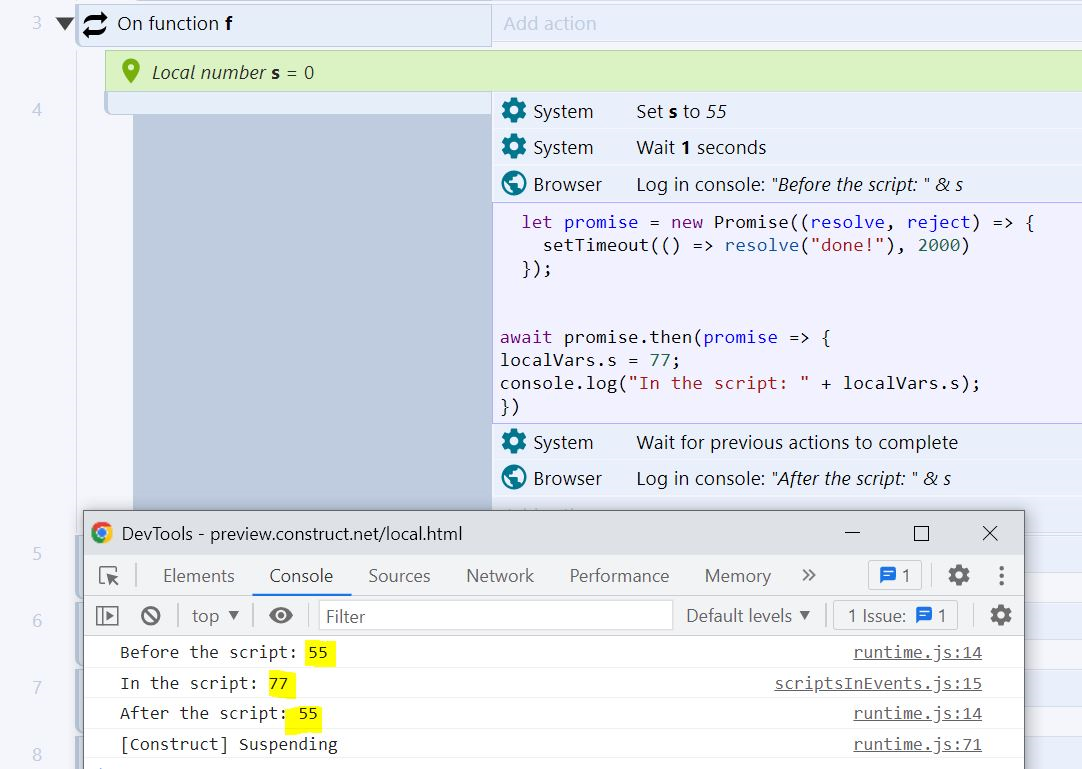Open runtime.js:14 link for Before the script log
This screenshot has height=769, width=1082.
click(917, 652)
